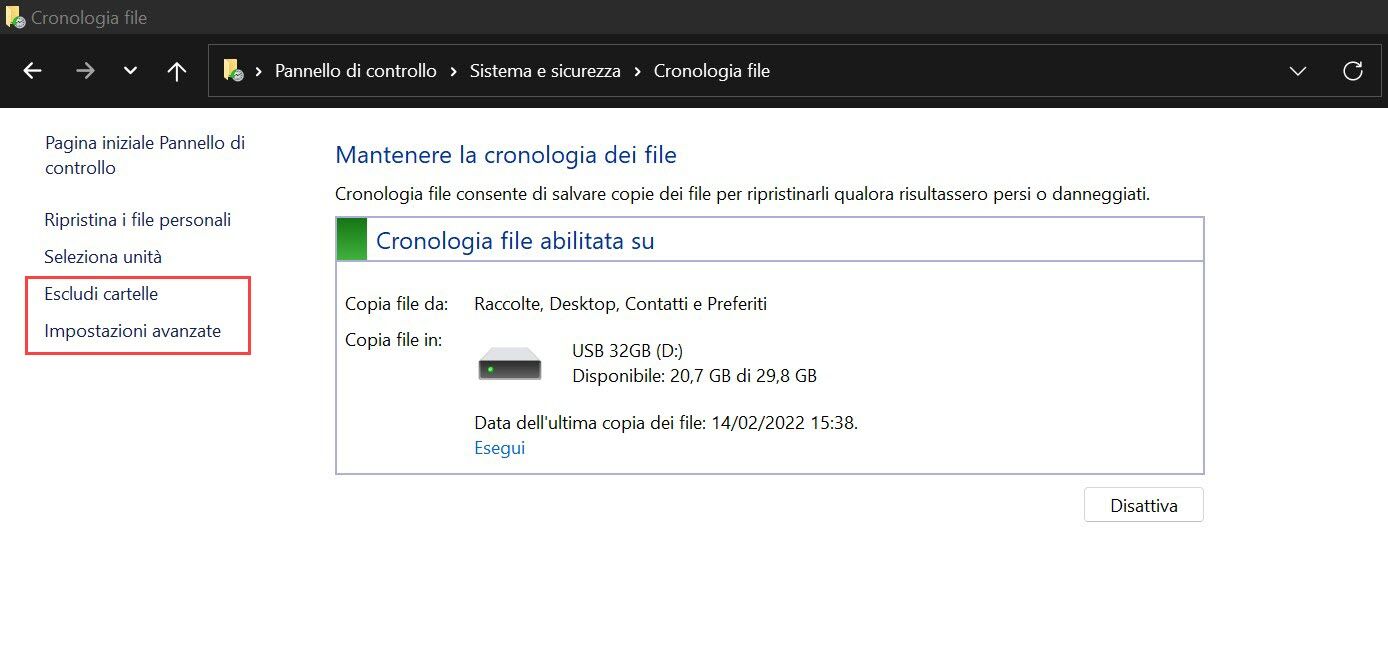Click the green File History status indicator square
The image size is (1388, 648).
tap(351, 238)
